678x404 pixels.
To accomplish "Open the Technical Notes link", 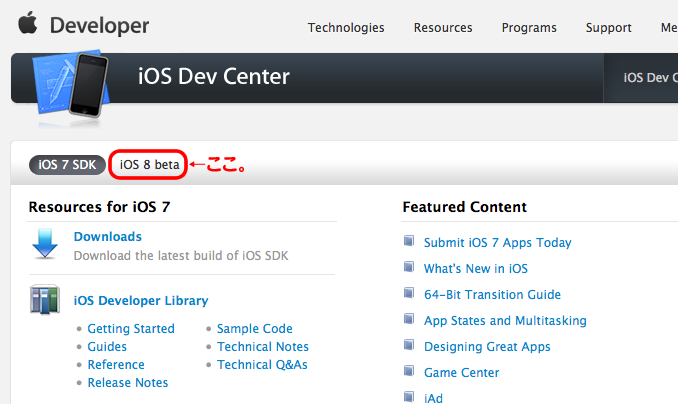I will pyautogui.click(x=263, y=347).
